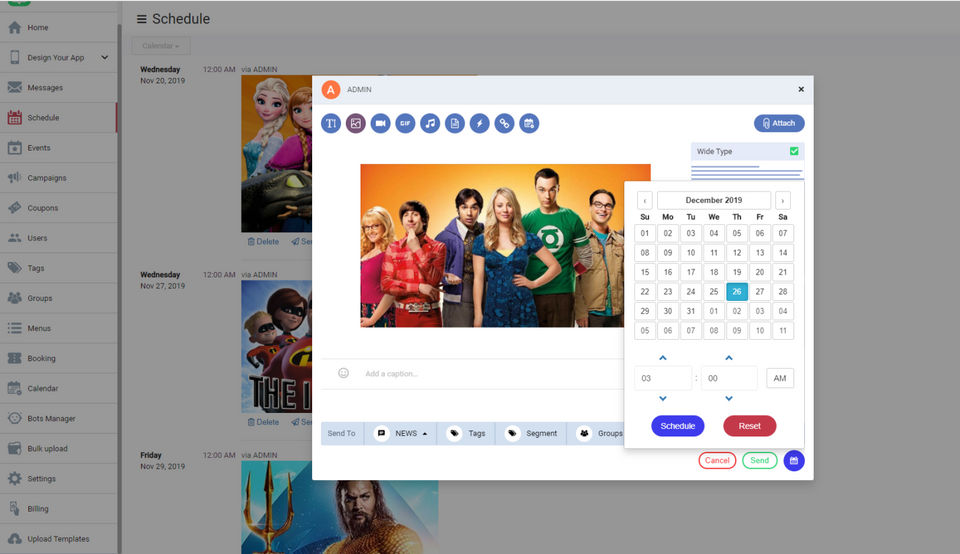Close the message dialog

click(801, 89)
